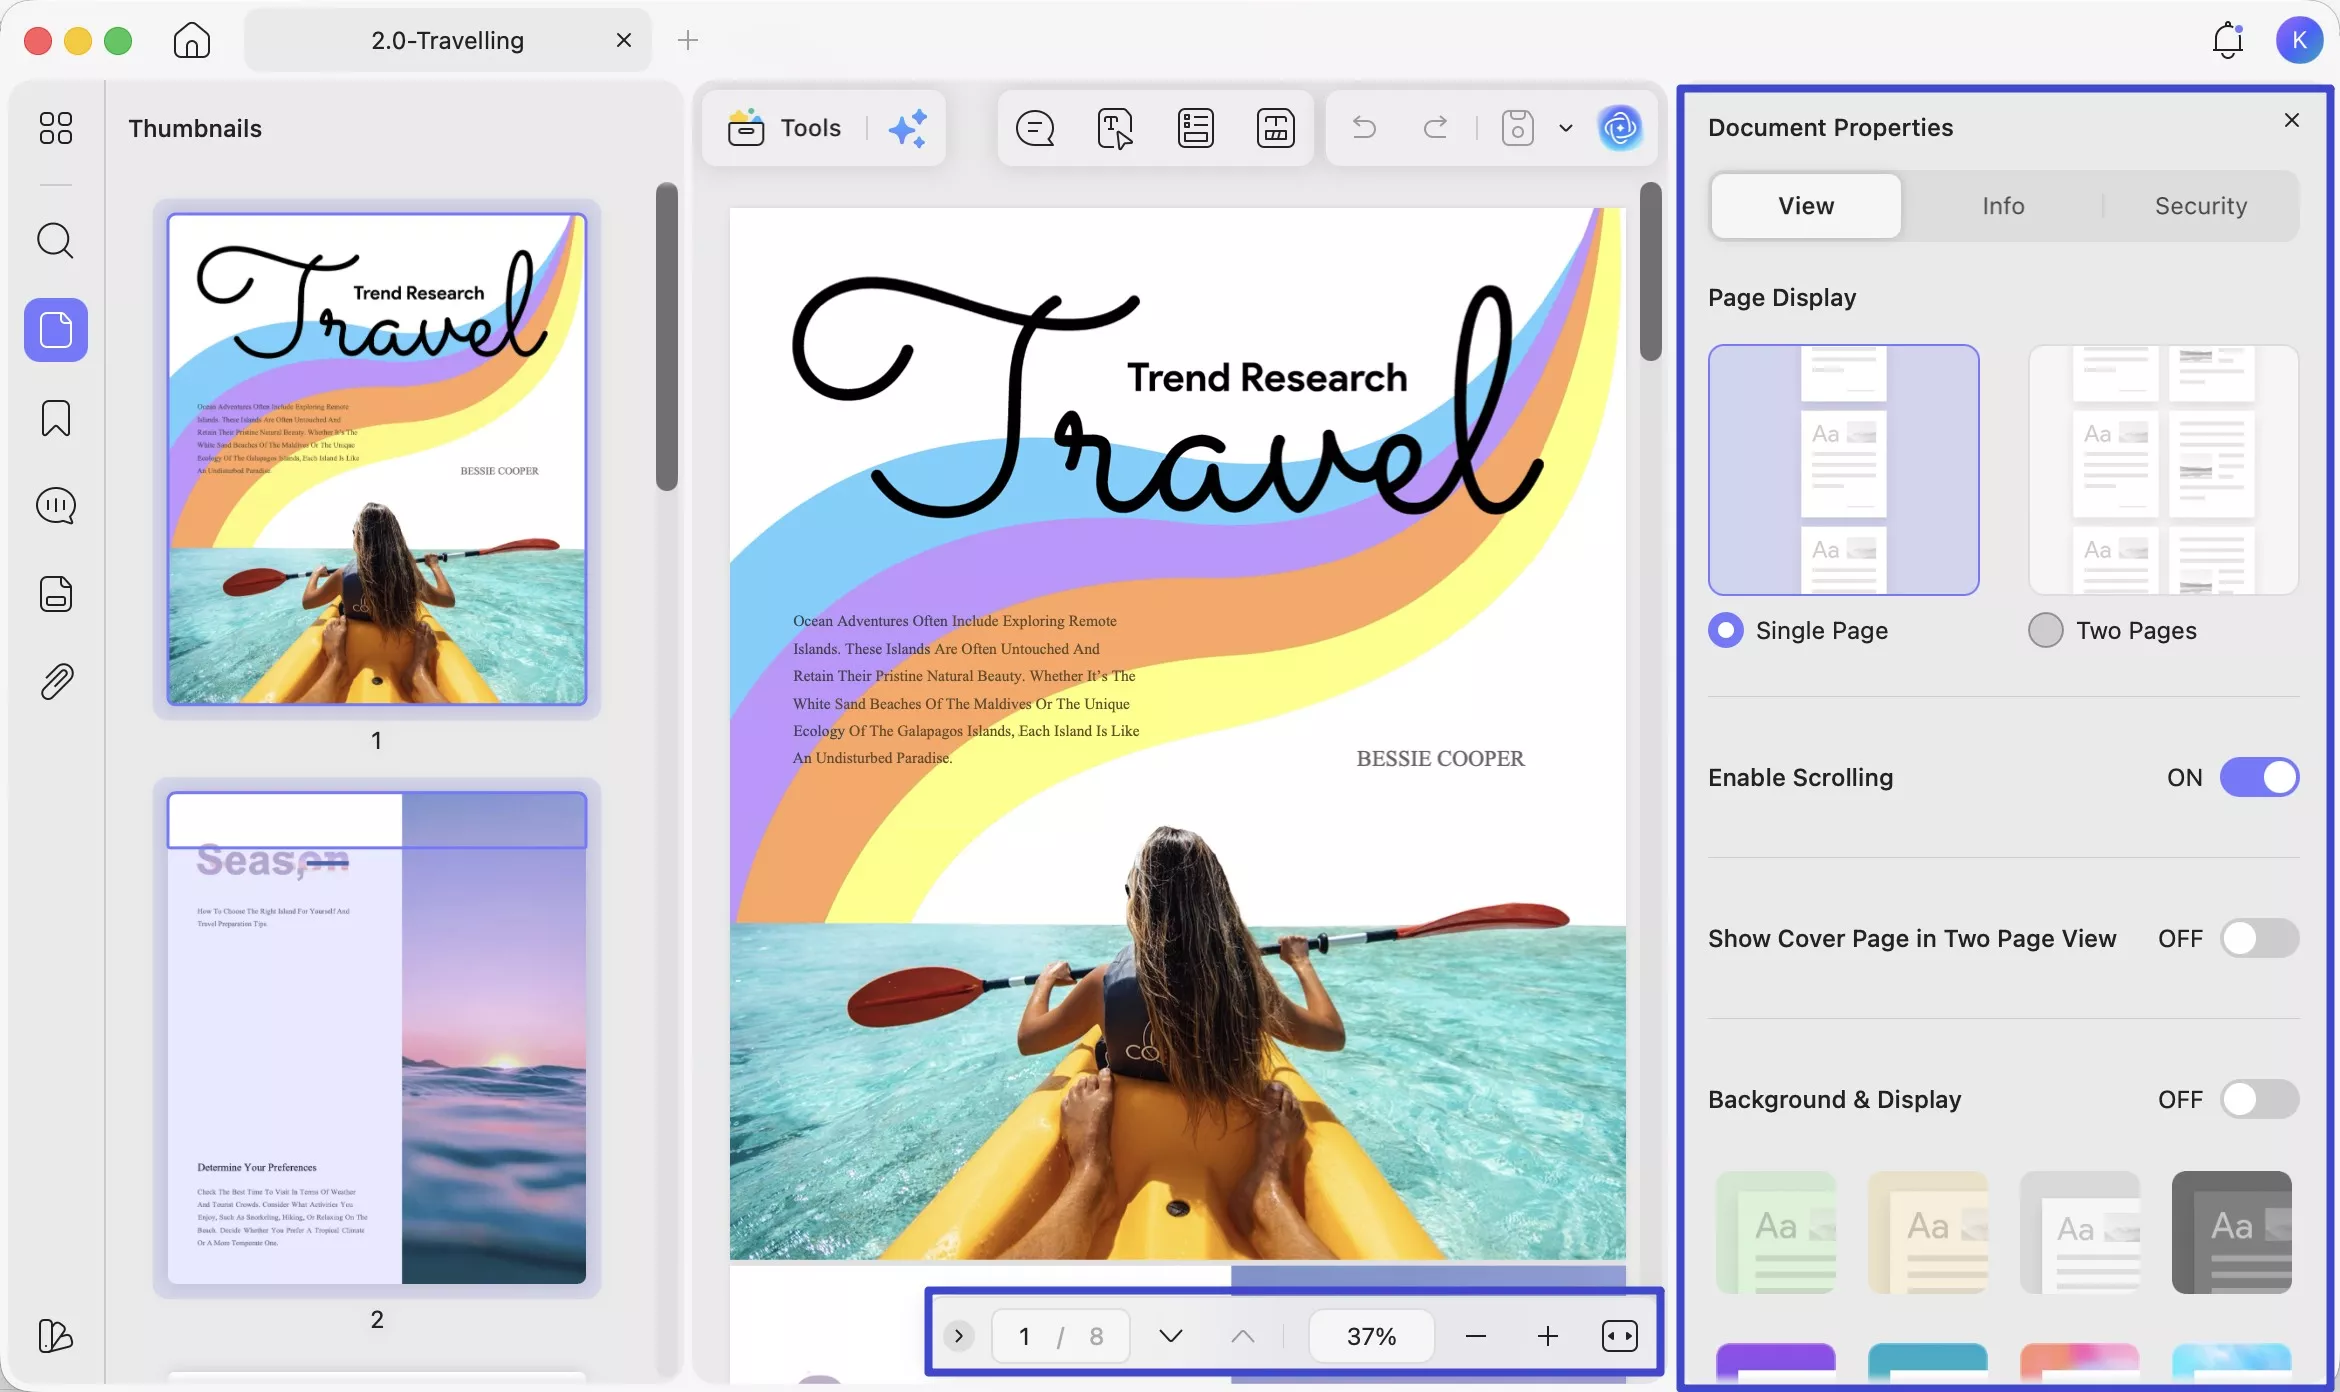Switch to the Info tab

click(x=2003, y=206)
